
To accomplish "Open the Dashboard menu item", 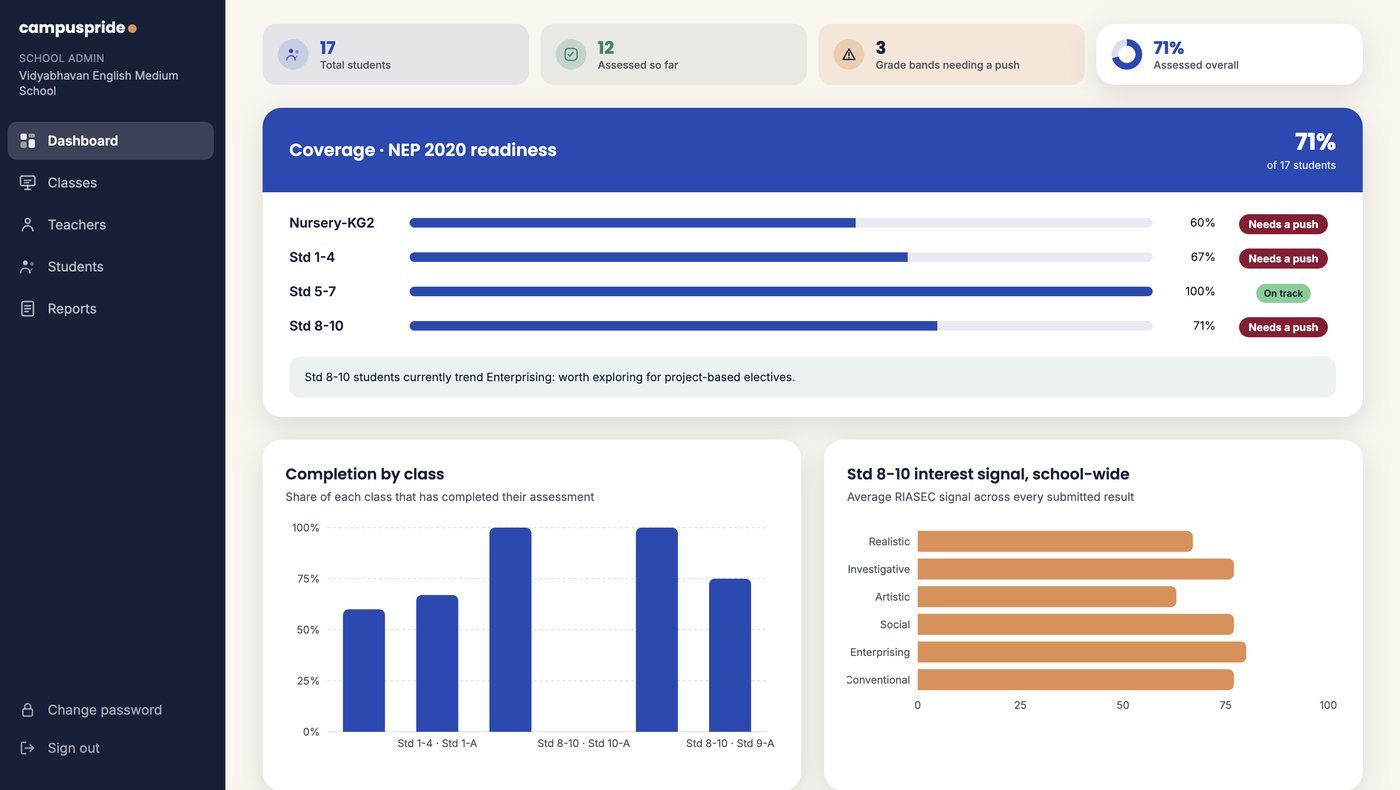I will pyautogui.click(x=110, y=141).
